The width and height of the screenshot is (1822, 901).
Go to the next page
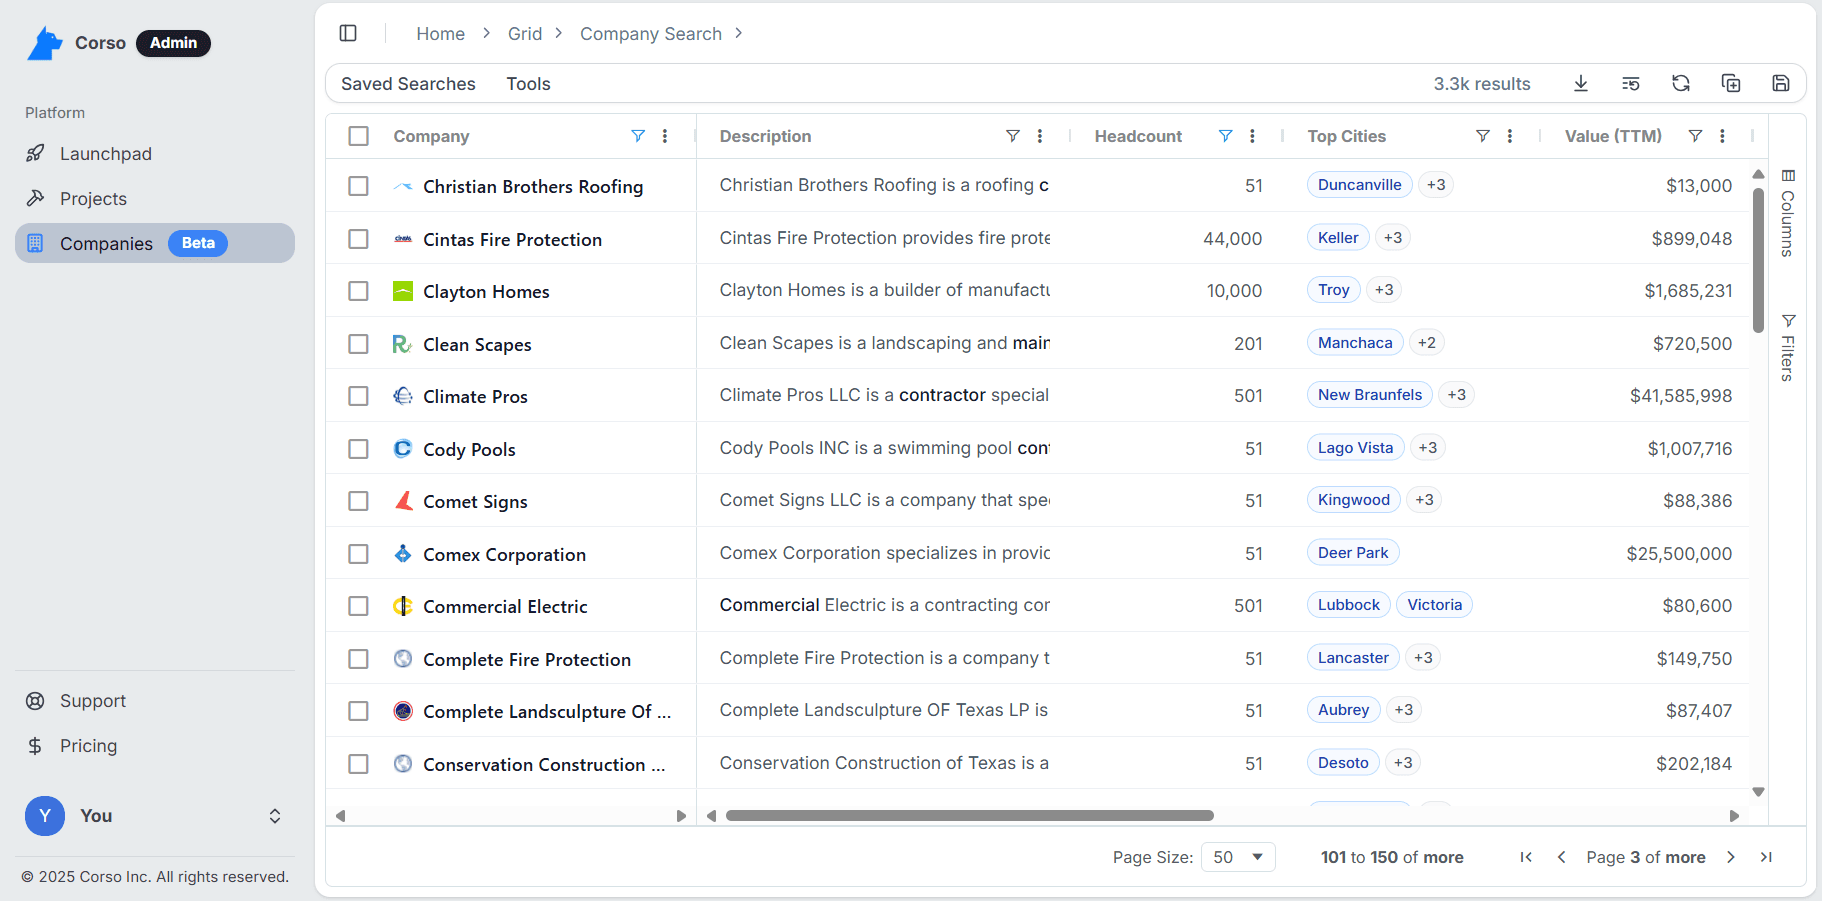tap(1731, 857)
